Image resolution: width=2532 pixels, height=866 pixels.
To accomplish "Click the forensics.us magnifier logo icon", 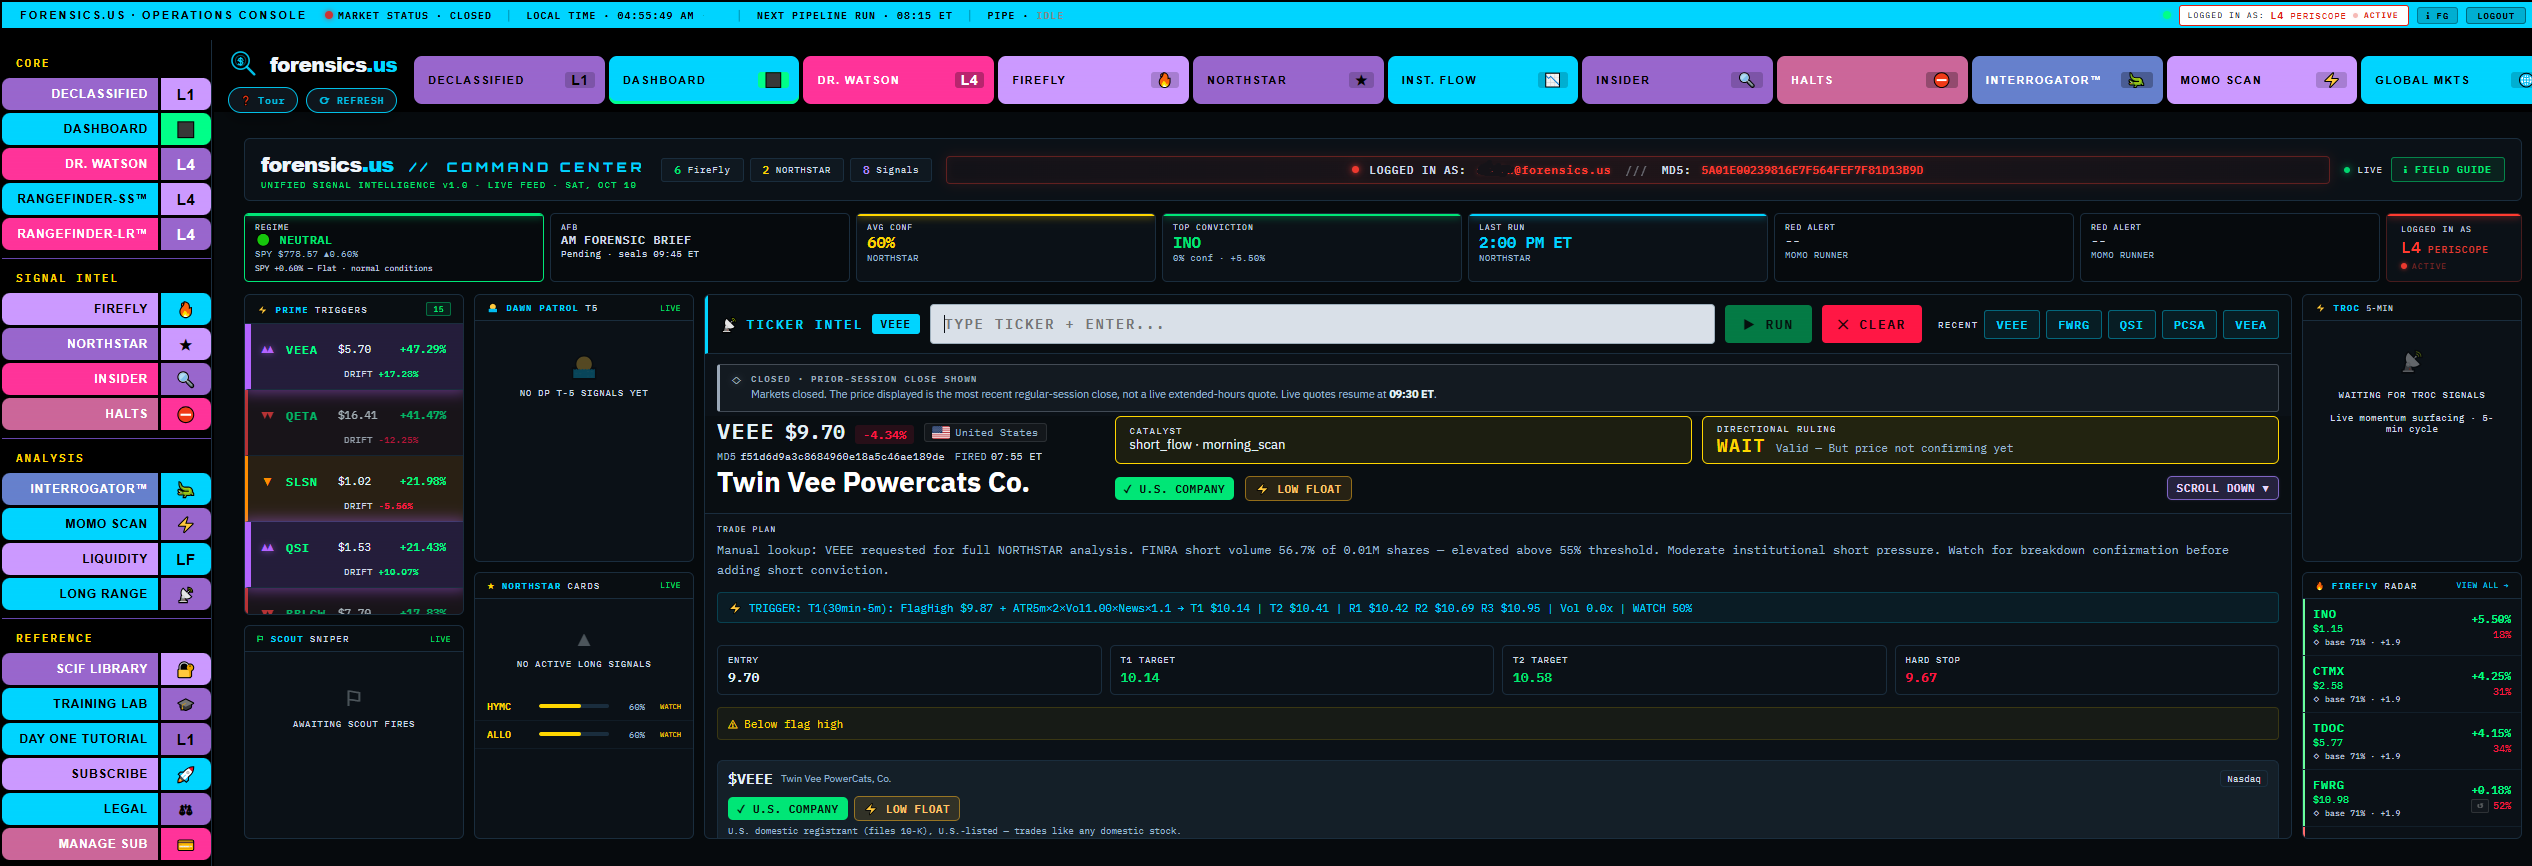I will coord(243,63).
